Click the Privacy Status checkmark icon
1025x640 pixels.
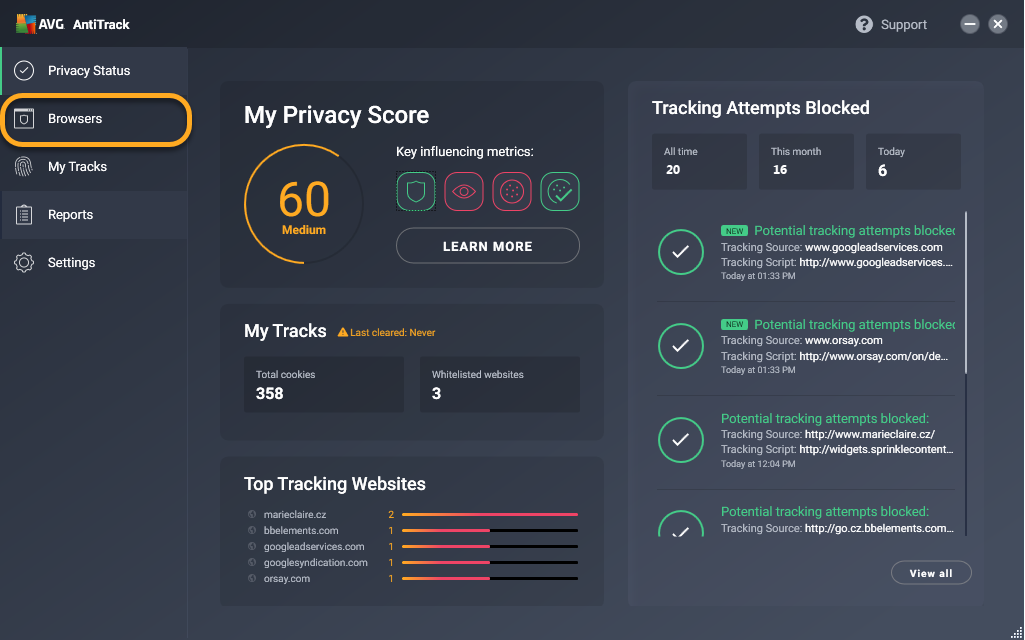pos(24,71)
